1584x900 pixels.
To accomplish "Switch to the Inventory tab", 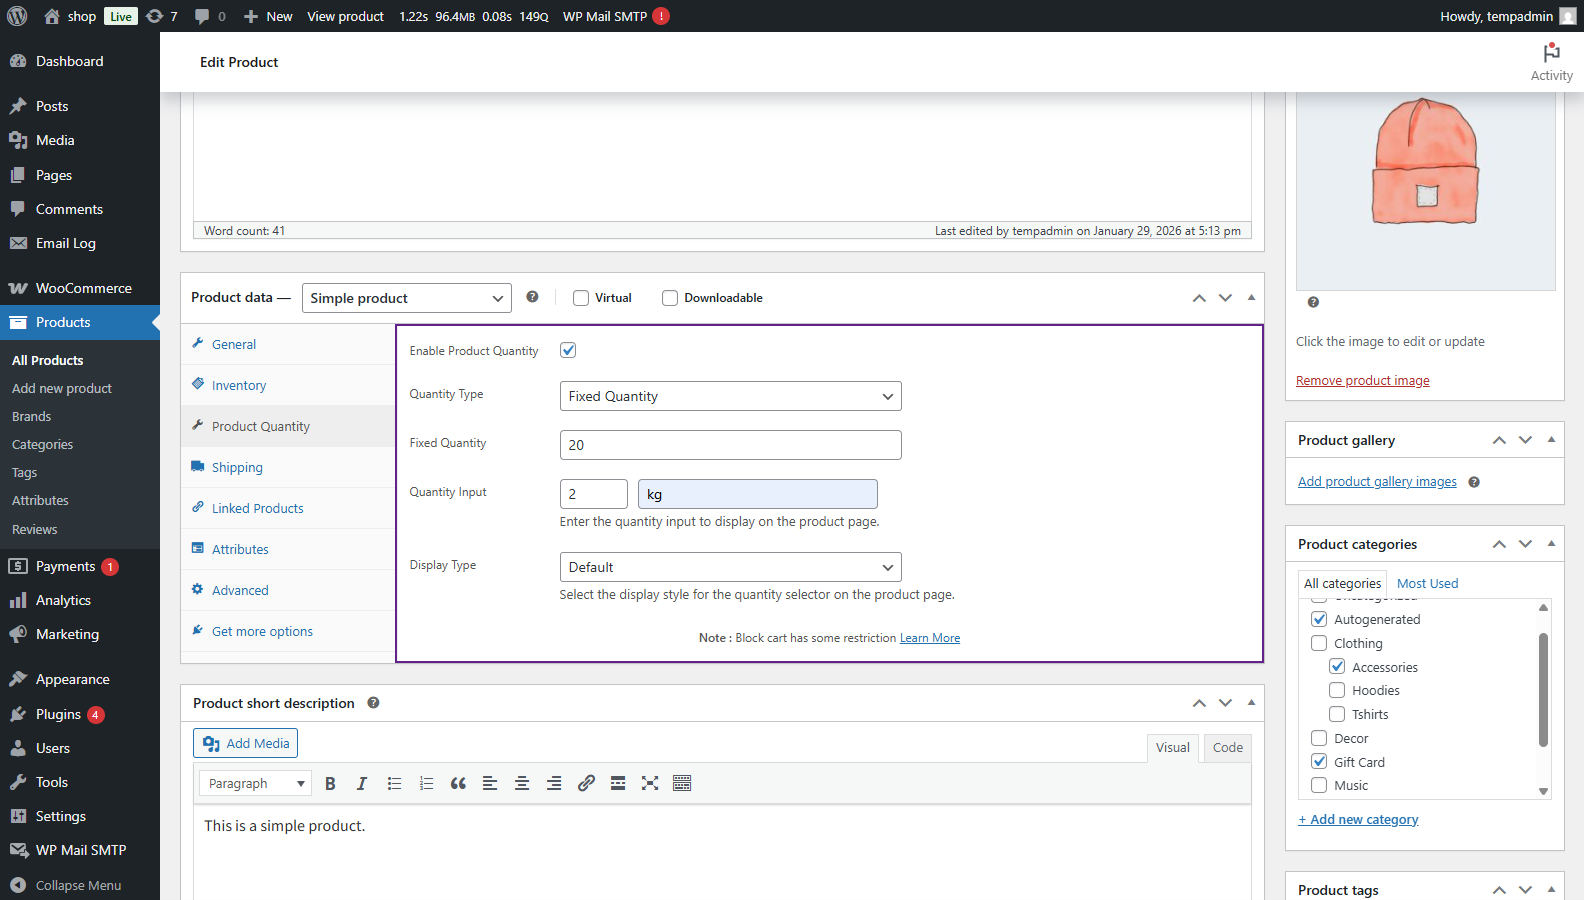I will click(x=239, y=386).
